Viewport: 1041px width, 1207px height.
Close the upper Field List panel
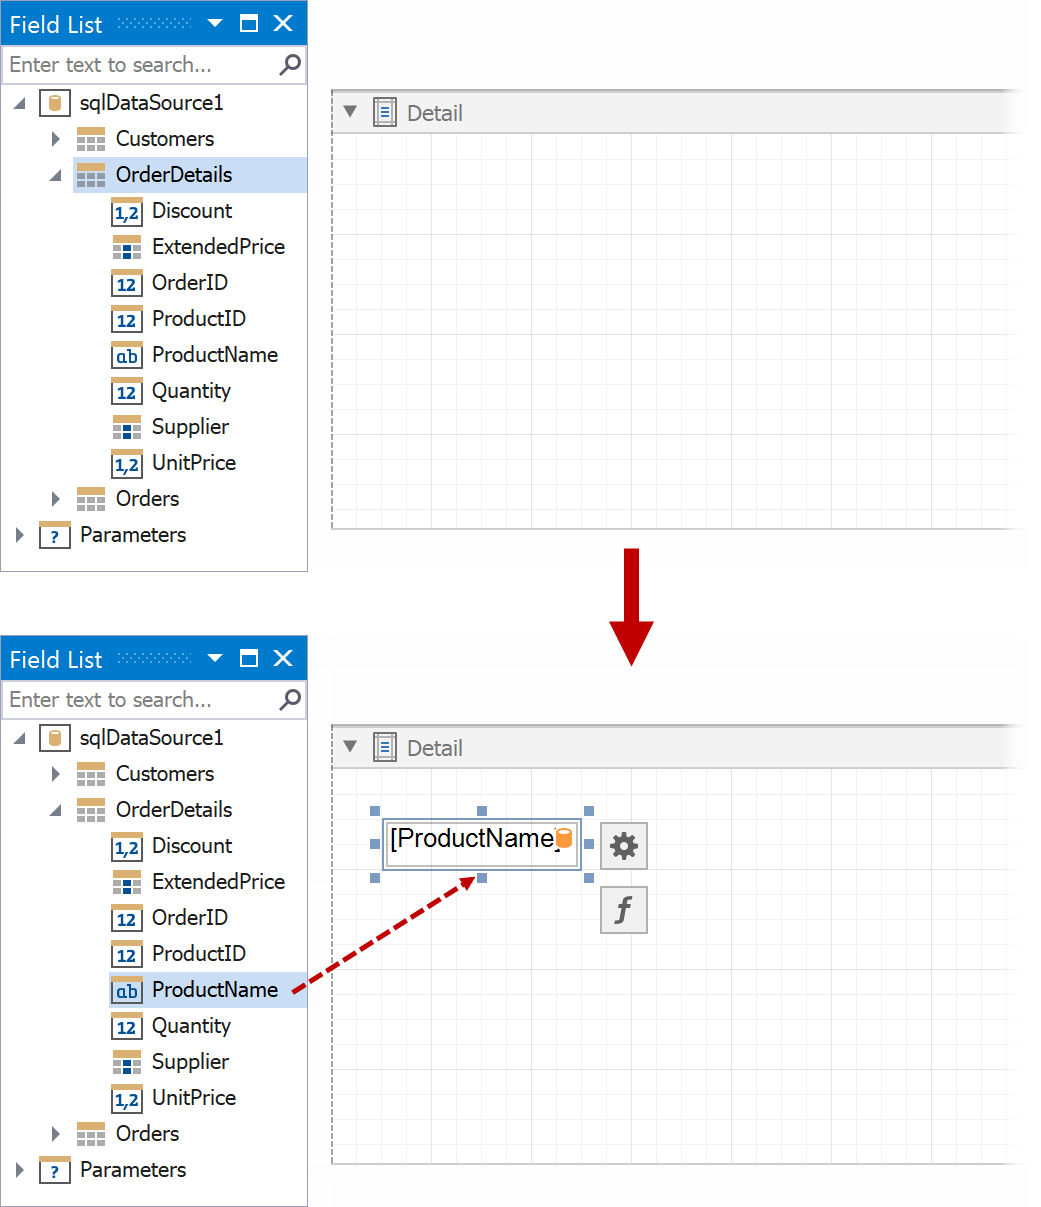[x=284, y=24]
